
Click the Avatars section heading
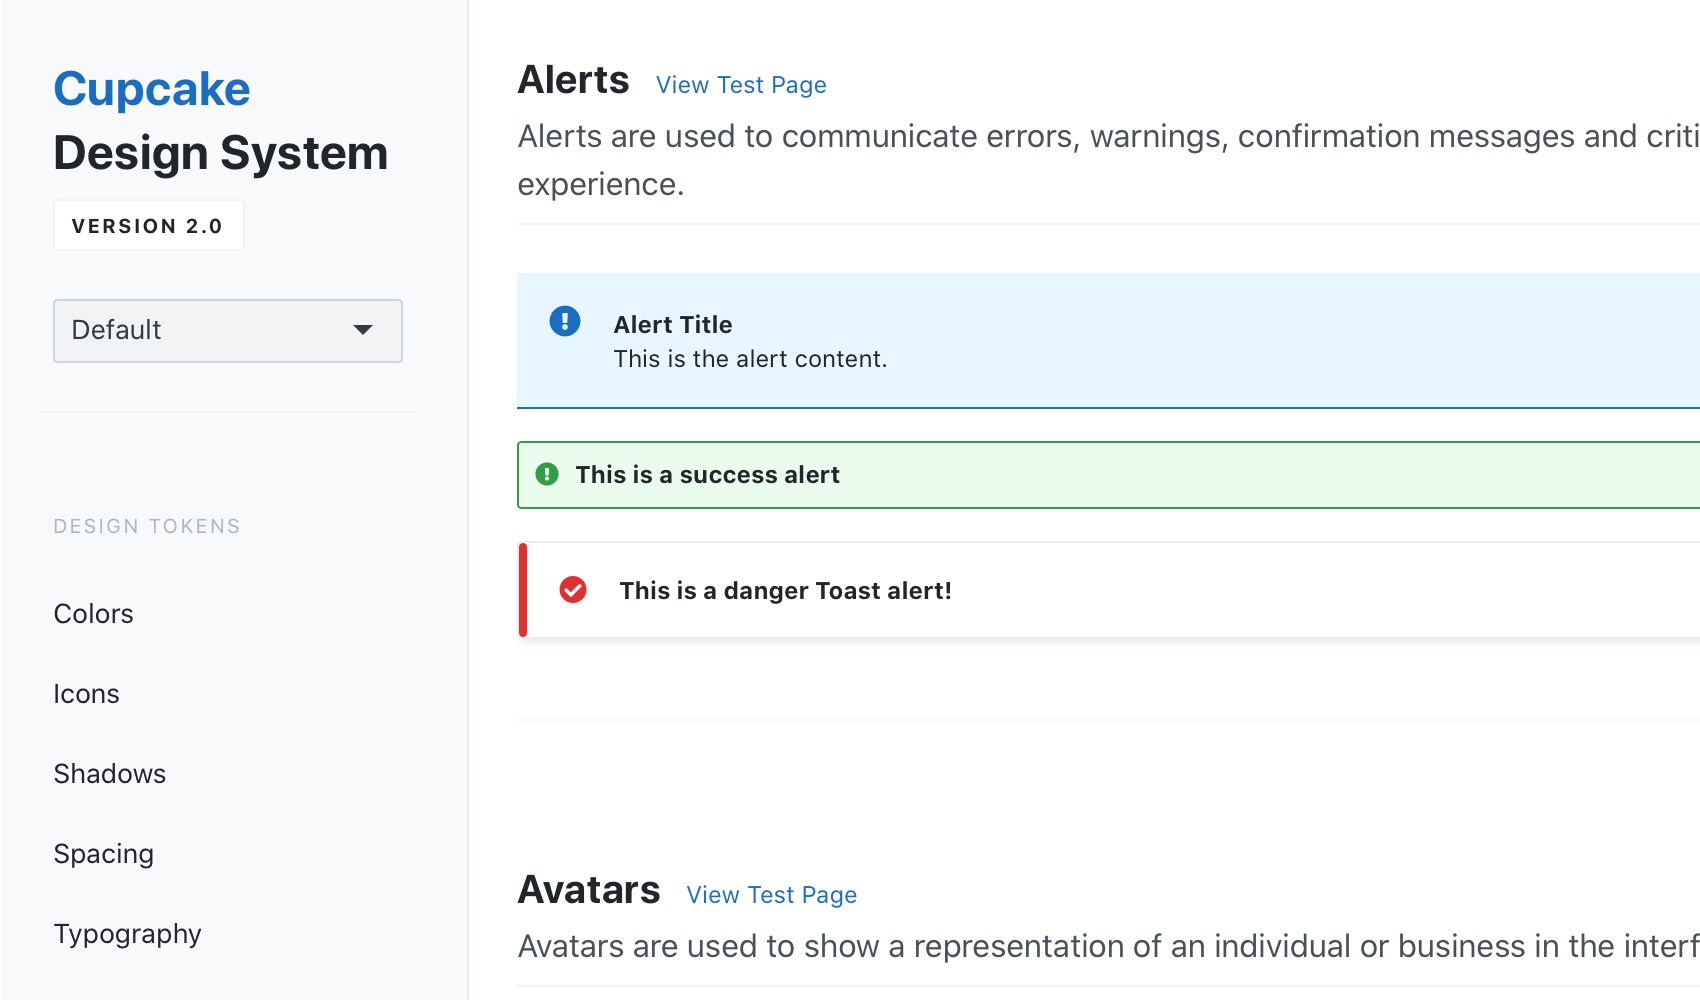[588, 890]
